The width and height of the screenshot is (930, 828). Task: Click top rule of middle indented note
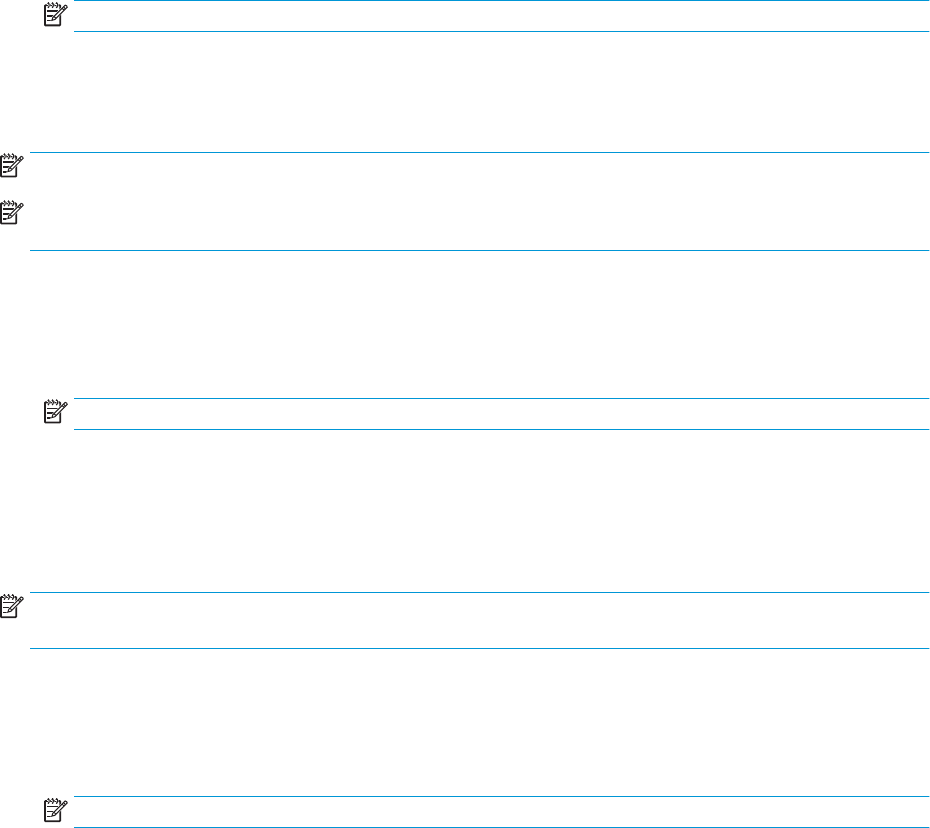501,399
